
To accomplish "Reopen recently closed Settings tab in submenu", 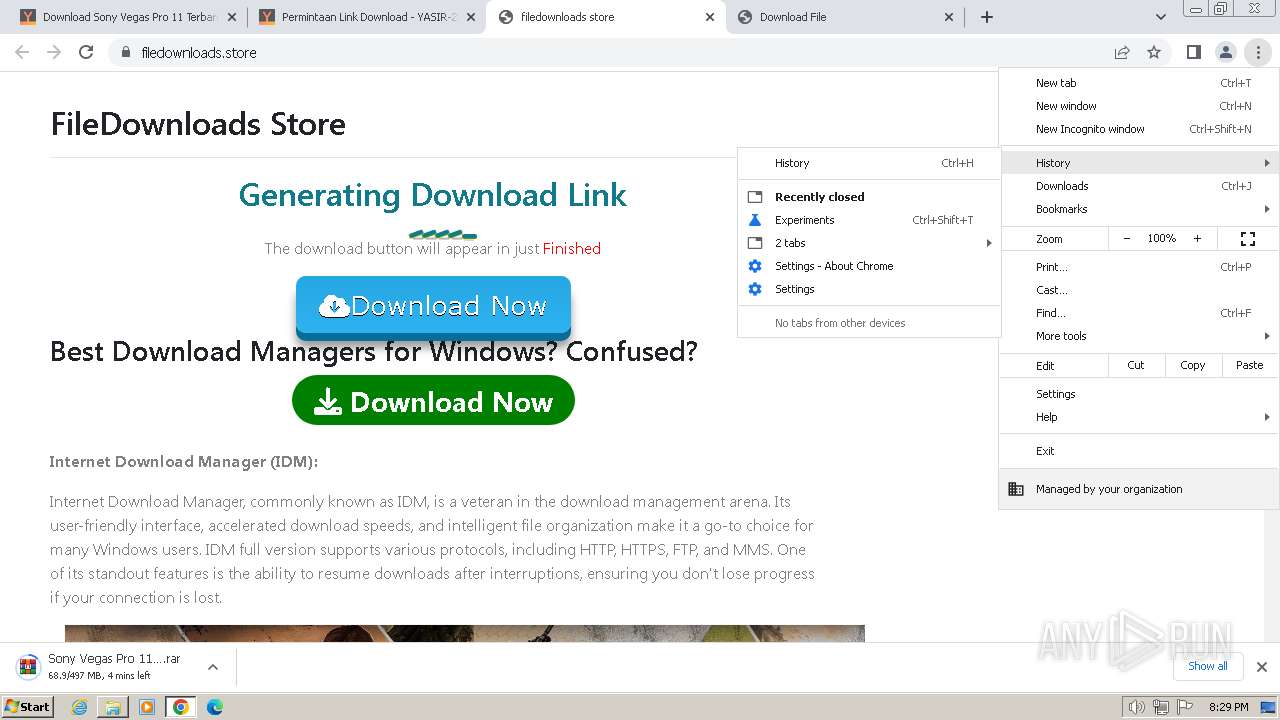I will [869, 289].
